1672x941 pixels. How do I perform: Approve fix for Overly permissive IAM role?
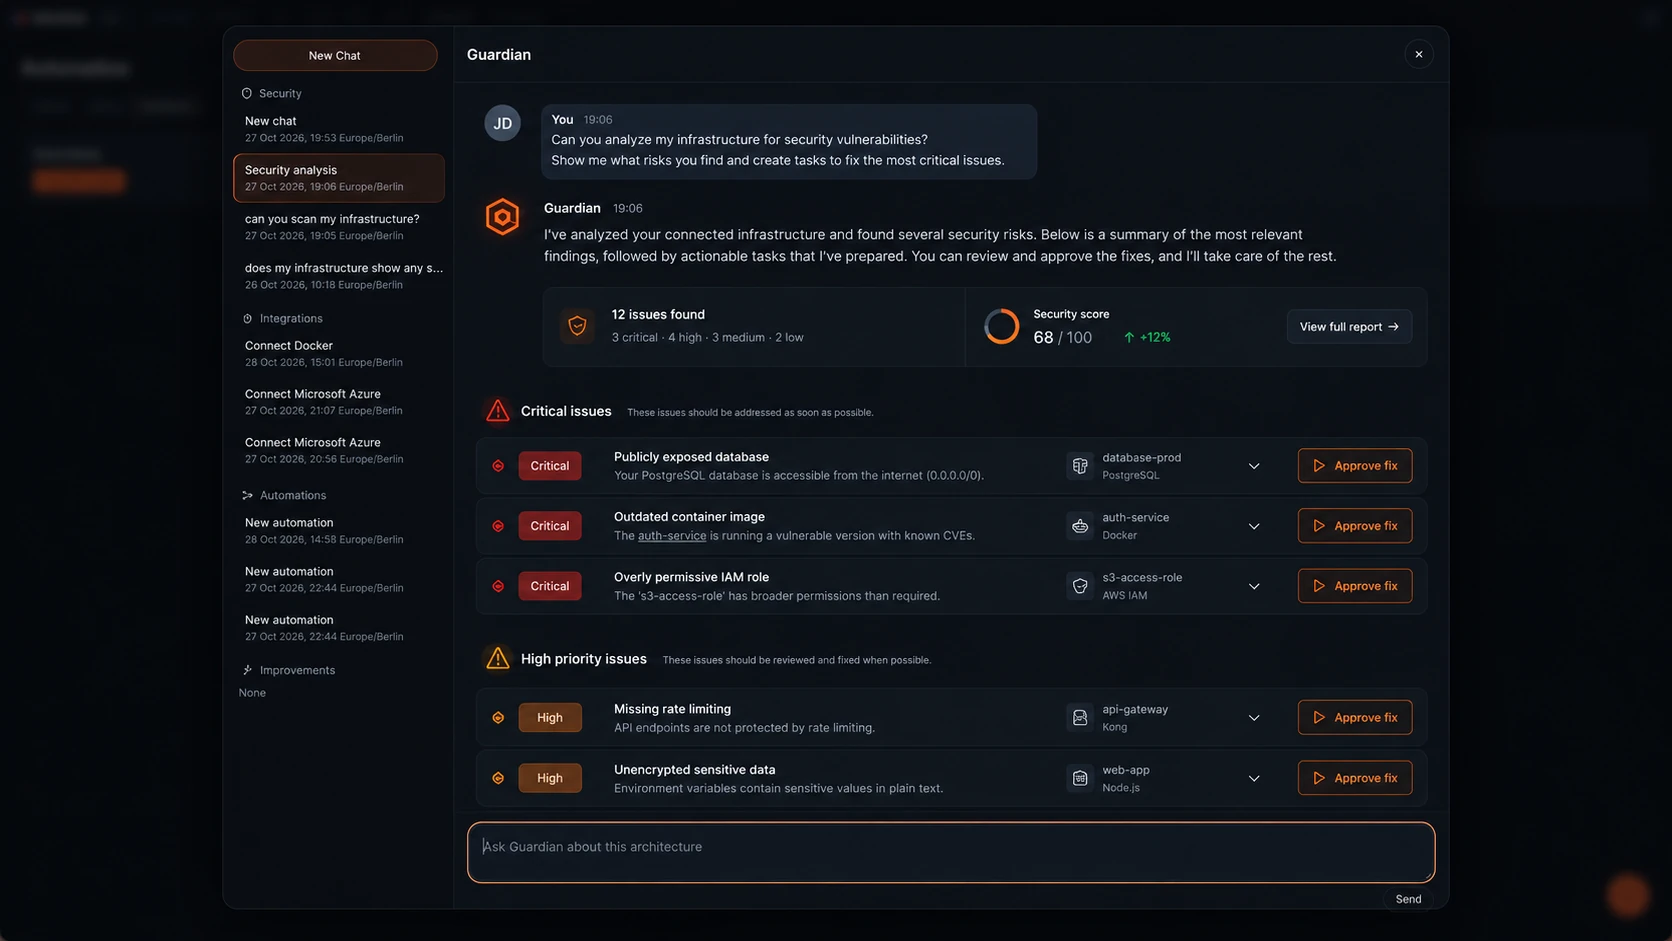click(1355, 586)
